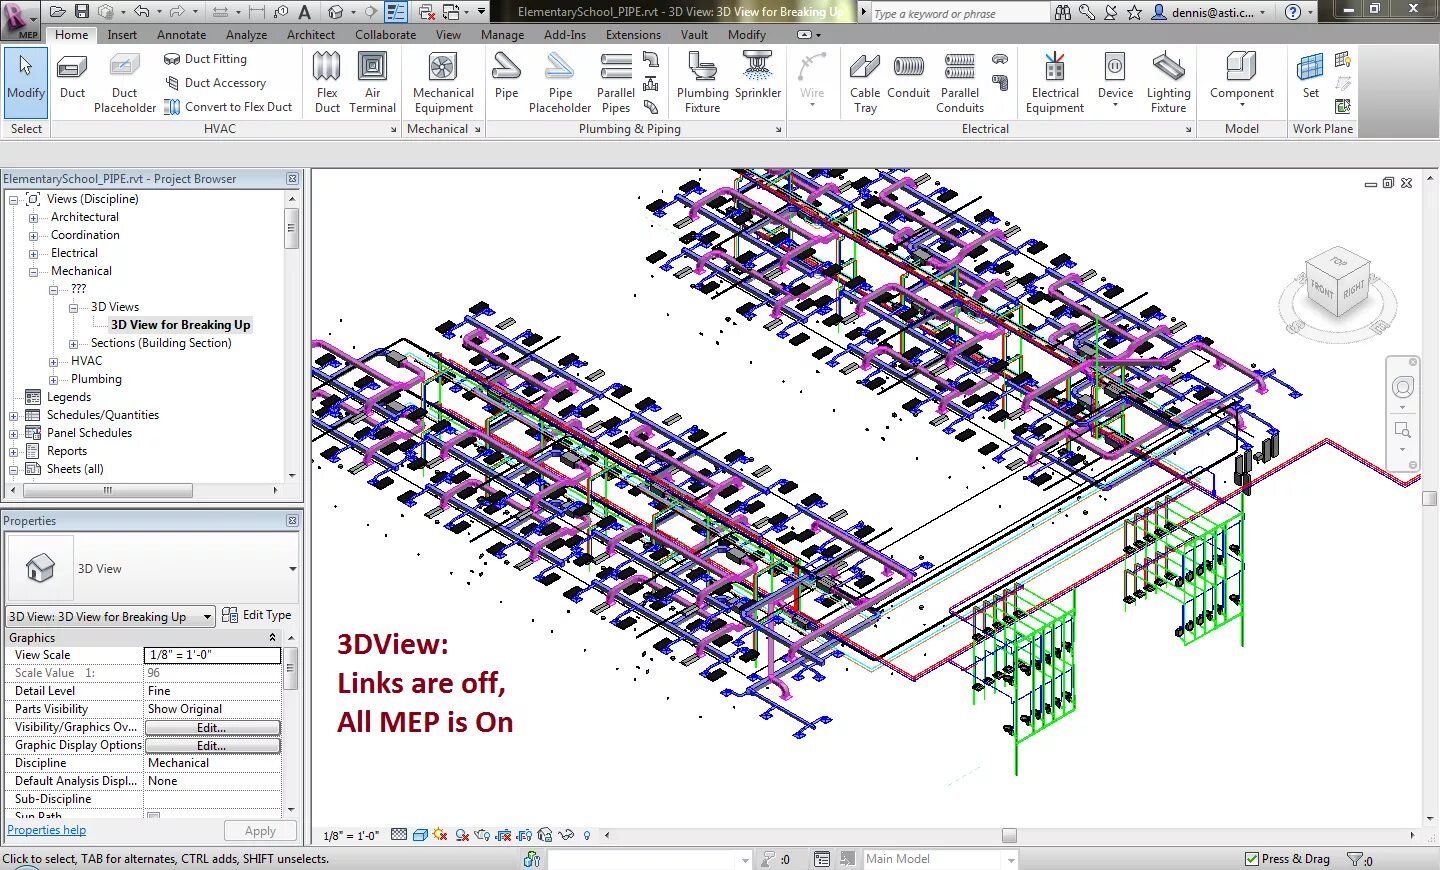Click ViewCube TOP face
Screen dimensions: 1440x870
click(1338, 263)
